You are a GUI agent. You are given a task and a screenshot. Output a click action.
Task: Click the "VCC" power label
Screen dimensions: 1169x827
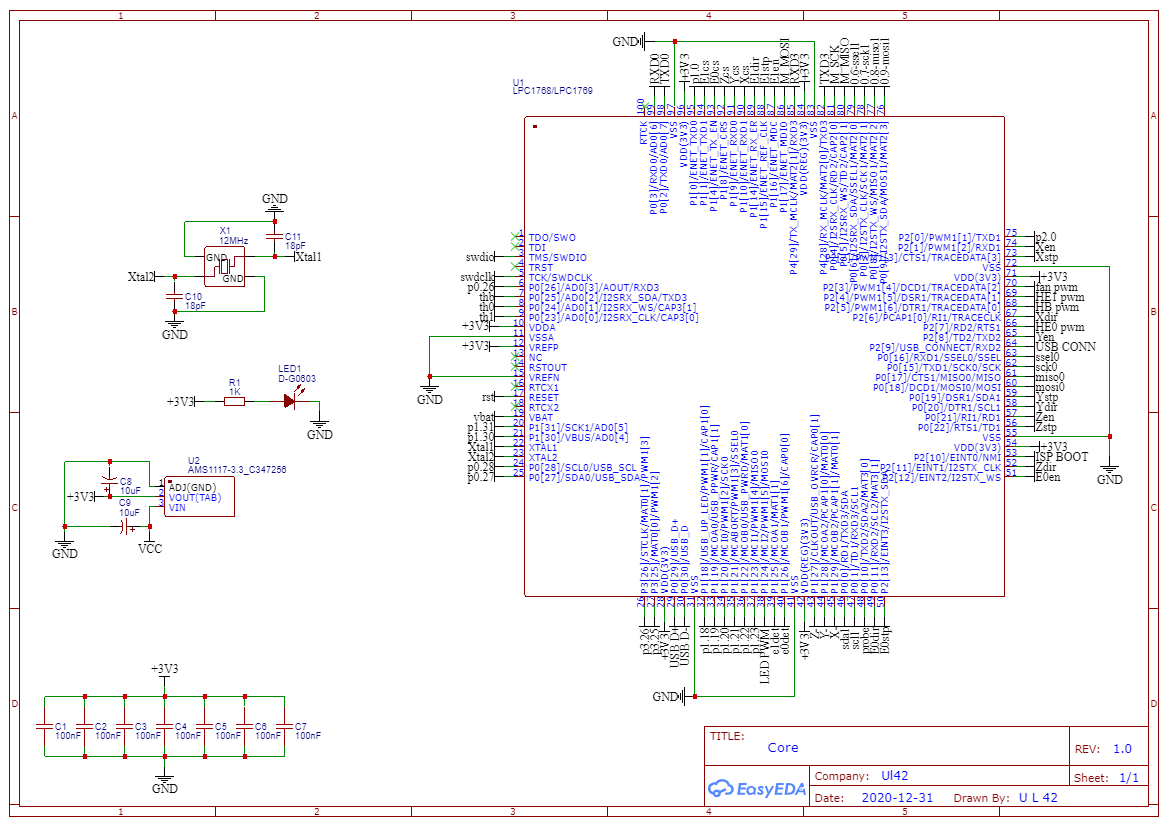click(x=150, y=549)
